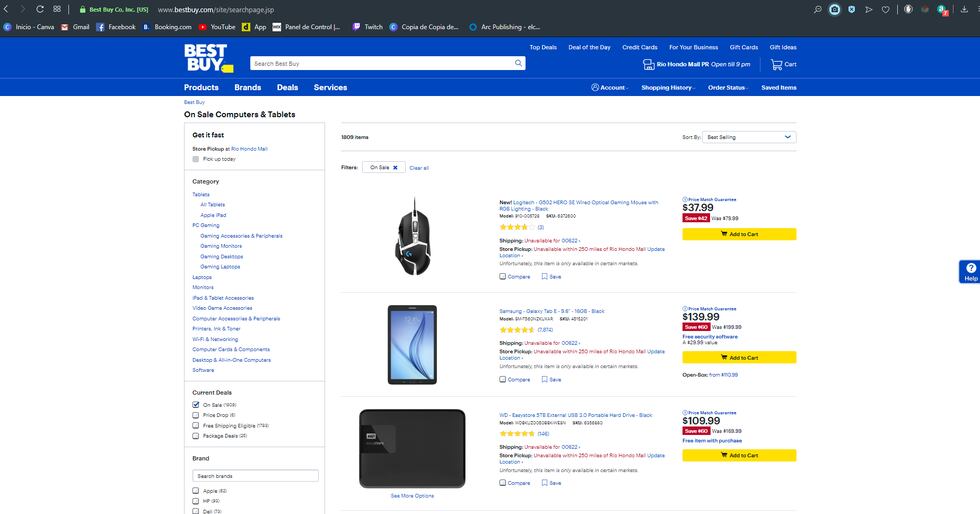Click the Search brands input field

point(255,476)
